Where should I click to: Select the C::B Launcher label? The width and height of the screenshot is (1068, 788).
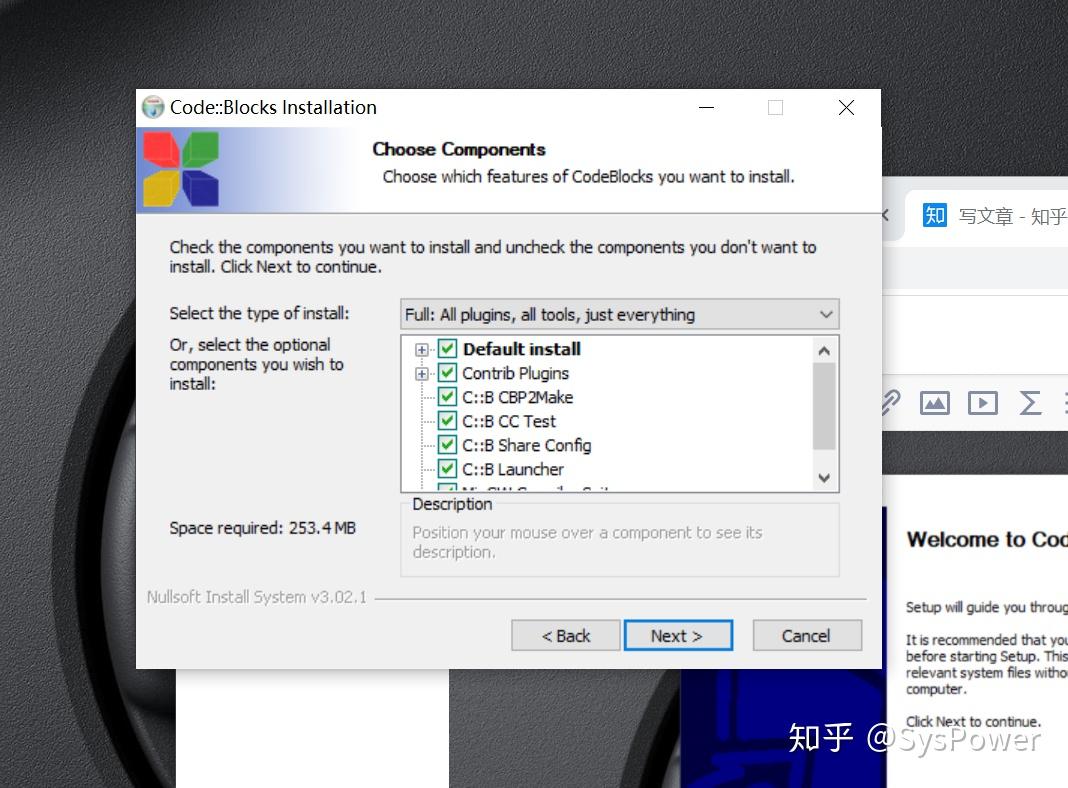[513, 469]
